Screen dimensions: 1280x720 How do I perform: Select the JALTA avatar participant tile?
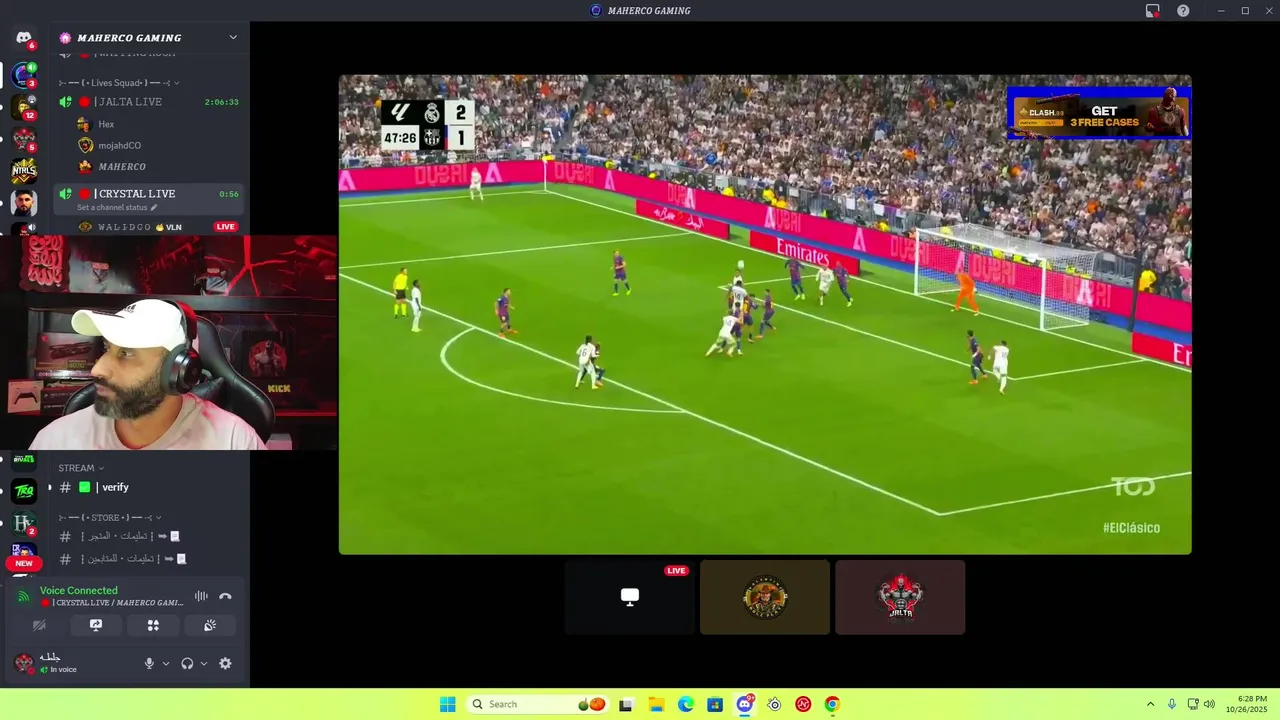click(900, 597)
